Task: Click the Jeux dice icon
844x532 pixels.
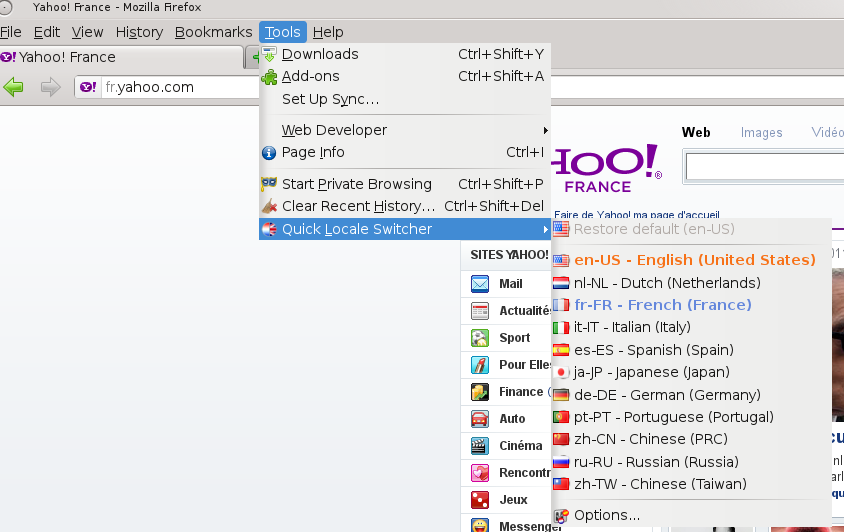Action: pos(480,499)
